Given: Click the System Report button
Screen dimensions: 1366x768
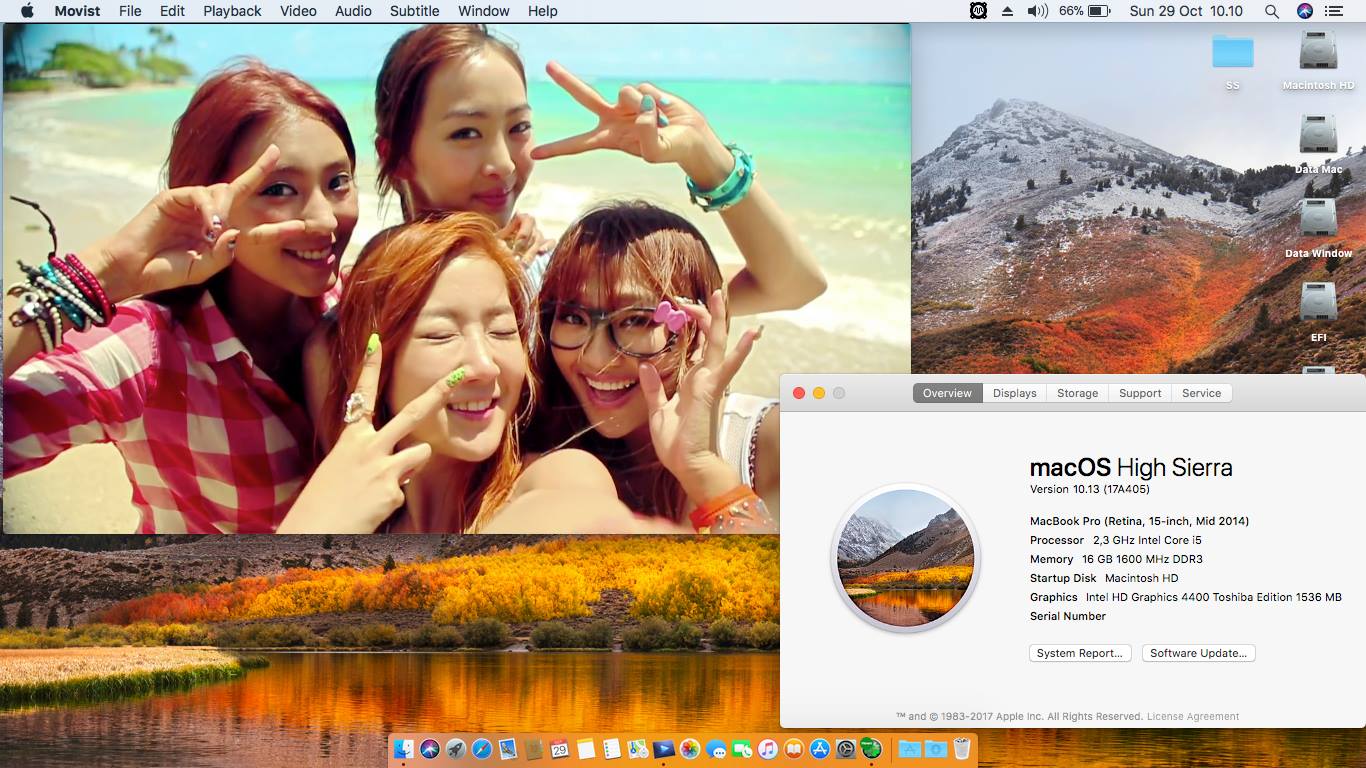Looking at the screenshot, I should [1080, 653].
